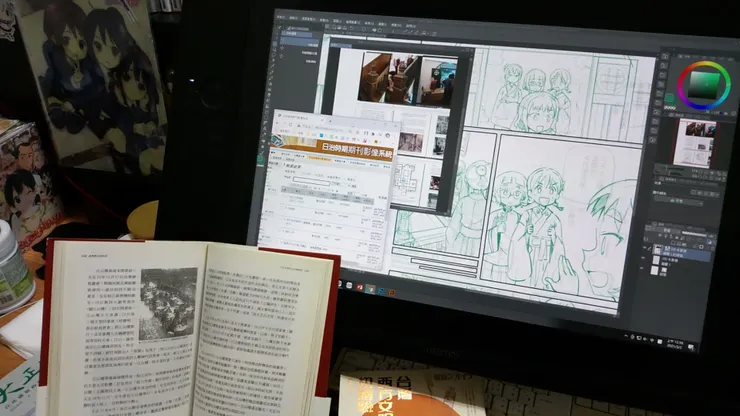Image resolution: width=740 pixels, height=416 pixels.
Task: Click the Navigator zoom slider below the preview
Action: [669, 170]
